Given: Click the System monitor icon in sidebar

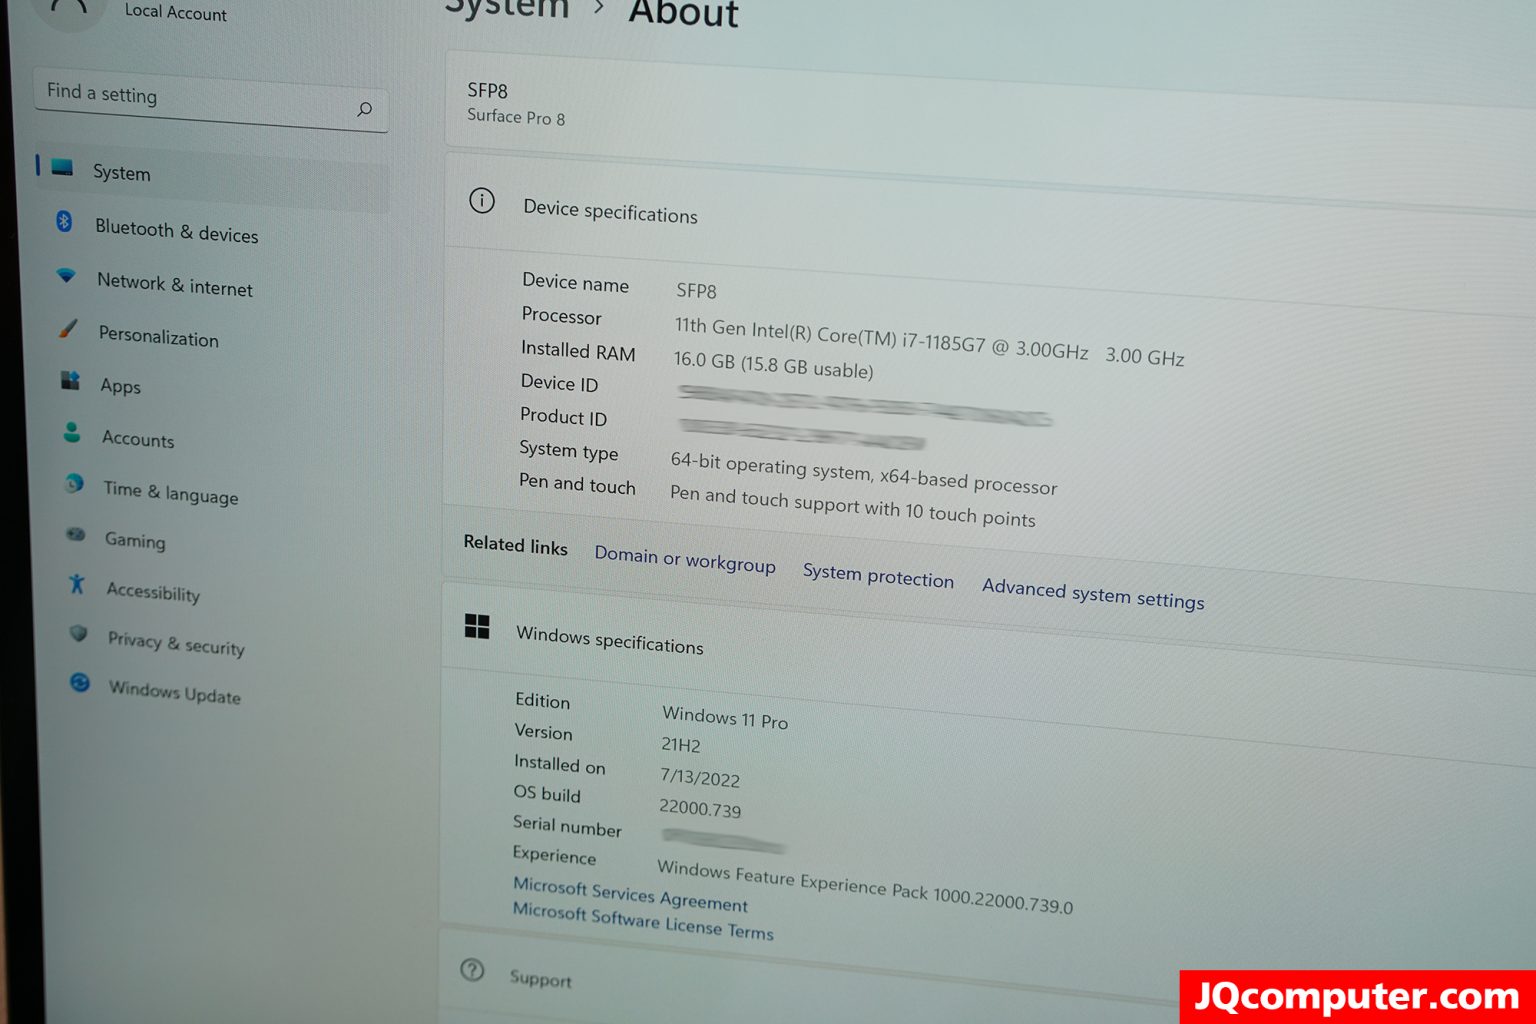Looking at the screenshot, I should click(x=62, y=167).
